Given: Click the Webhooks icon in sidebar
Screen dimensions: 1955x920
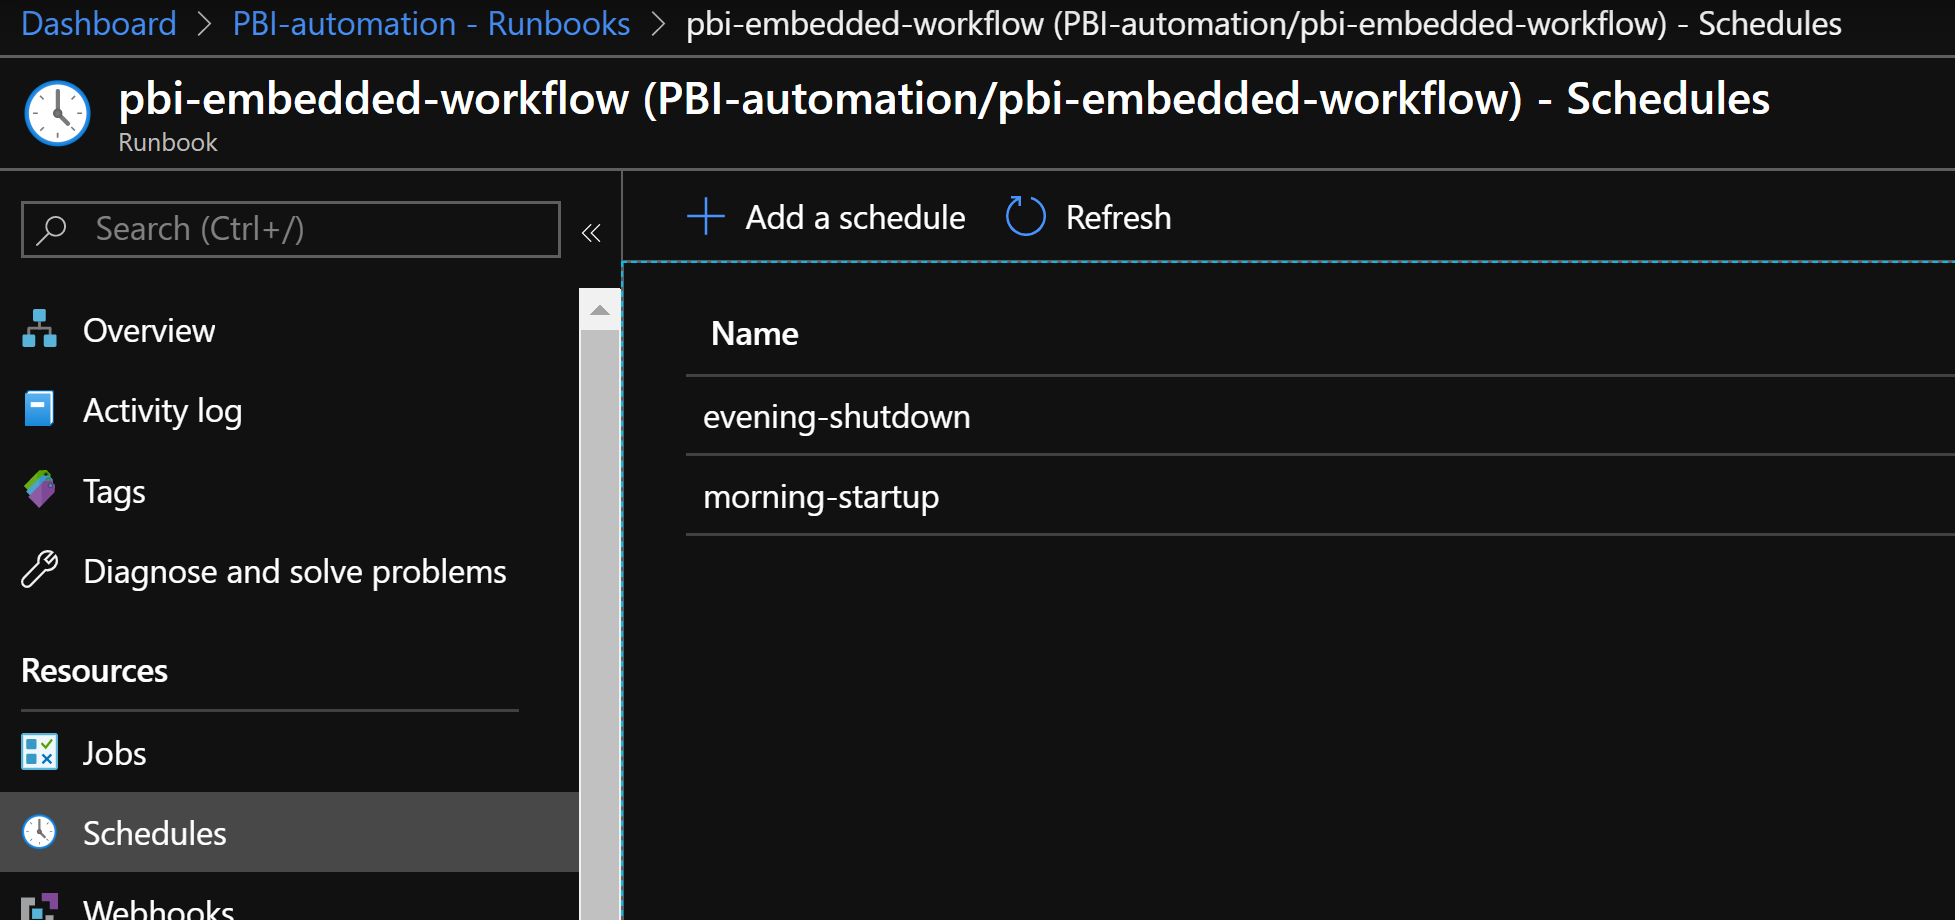Looking at the screenshot, I should click(39, 907).
